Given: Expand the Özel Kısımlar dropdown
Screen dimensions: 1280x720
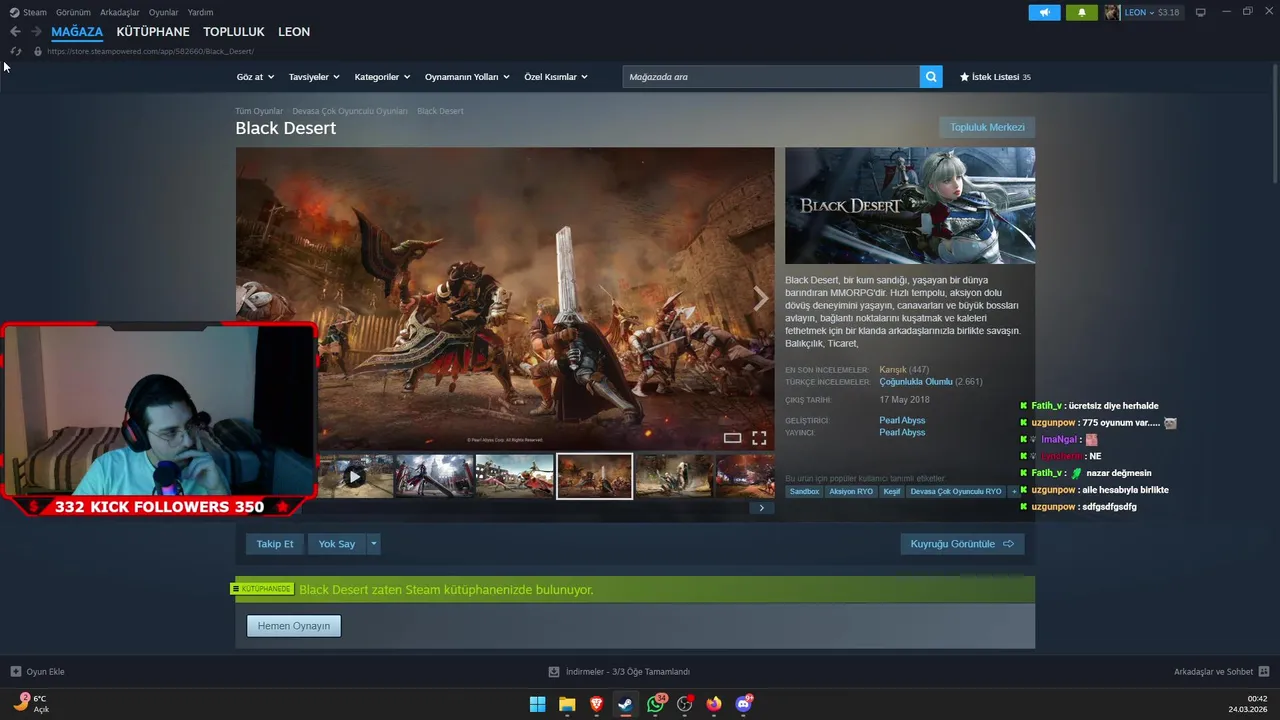Looking at the screenshot, I should pos(556,77).
